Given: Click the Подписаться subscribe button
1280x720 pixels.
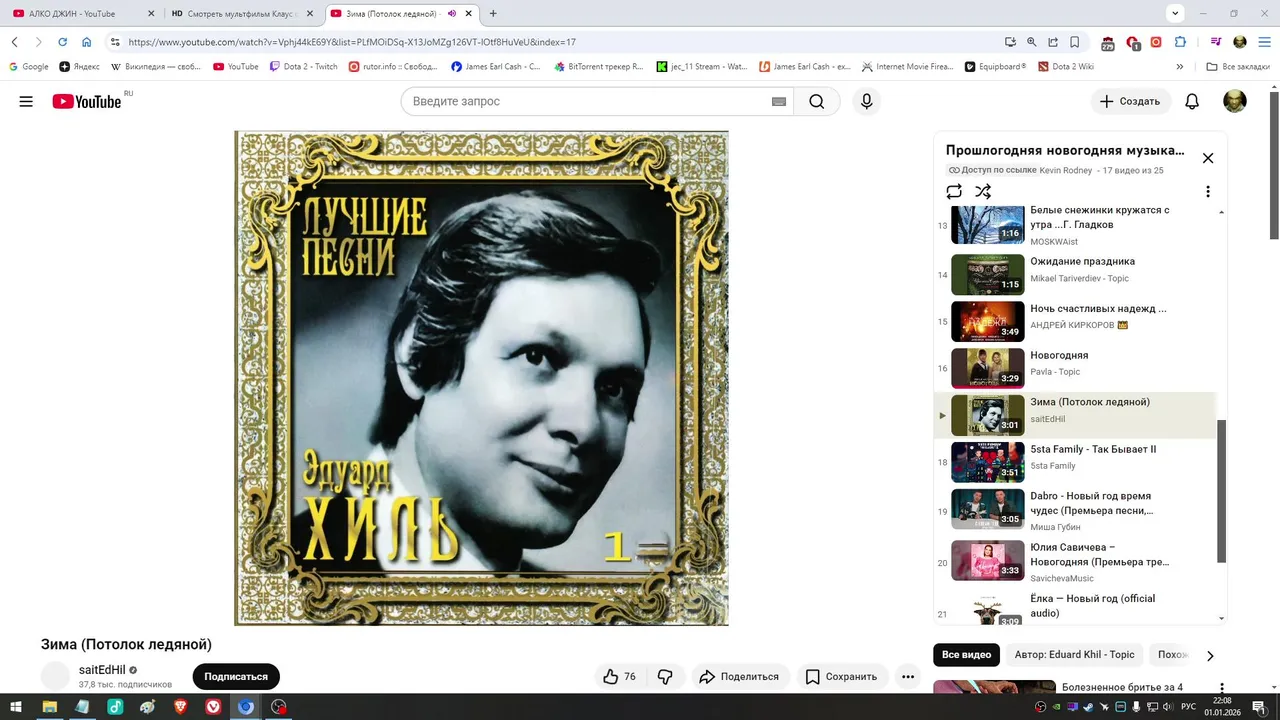Looking at the screenshot, I should click(236, 677).
